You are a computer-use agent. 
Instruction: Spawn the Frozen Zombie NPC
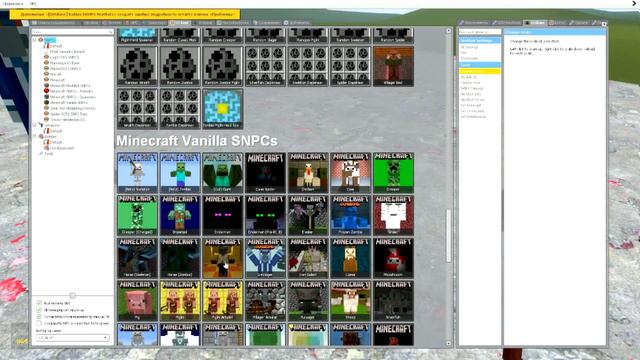[351, 215]
